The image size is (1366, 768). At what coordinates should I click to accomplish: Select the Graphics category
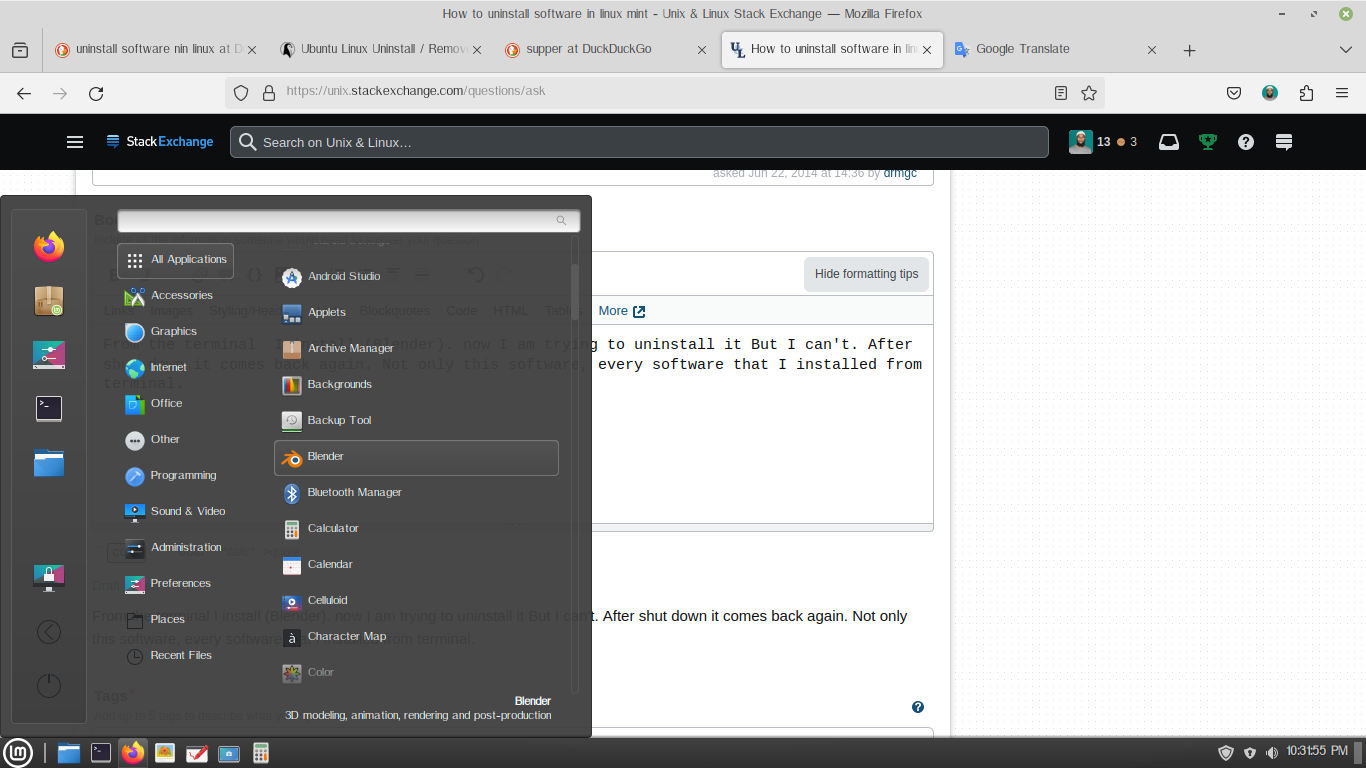[176, 332]
